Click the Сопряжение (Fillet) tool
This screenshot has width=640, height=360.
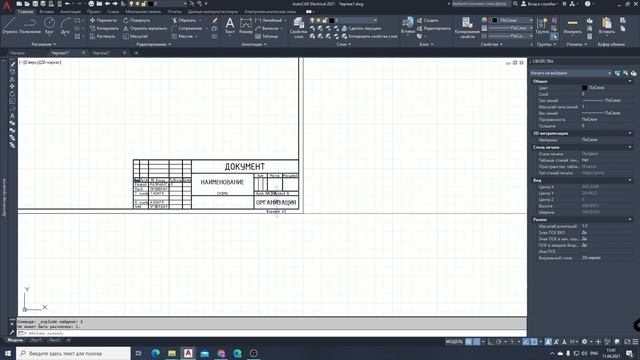[187, 28]
